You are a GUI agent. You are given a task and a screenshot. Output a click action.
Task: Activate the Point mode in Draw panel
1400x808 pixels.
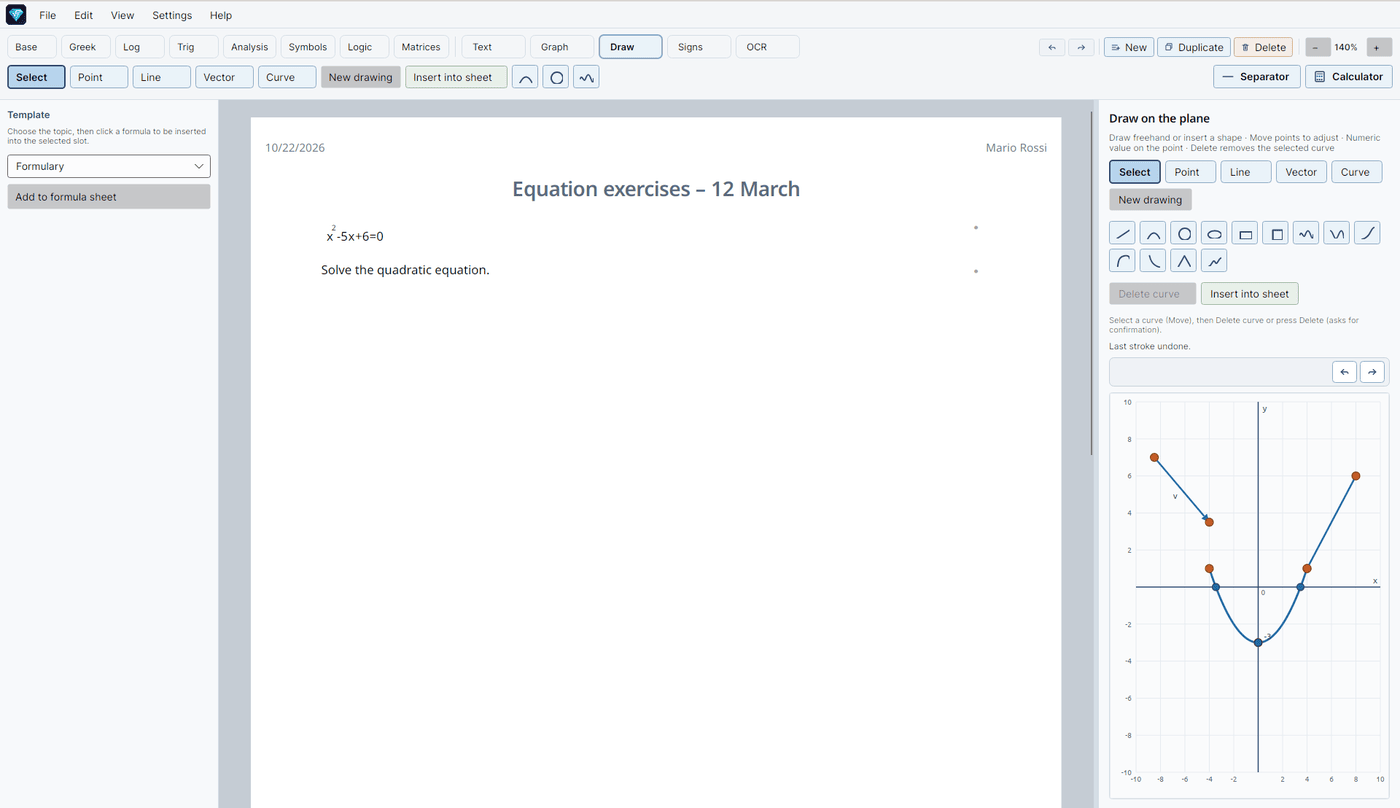coord(1189,172)
